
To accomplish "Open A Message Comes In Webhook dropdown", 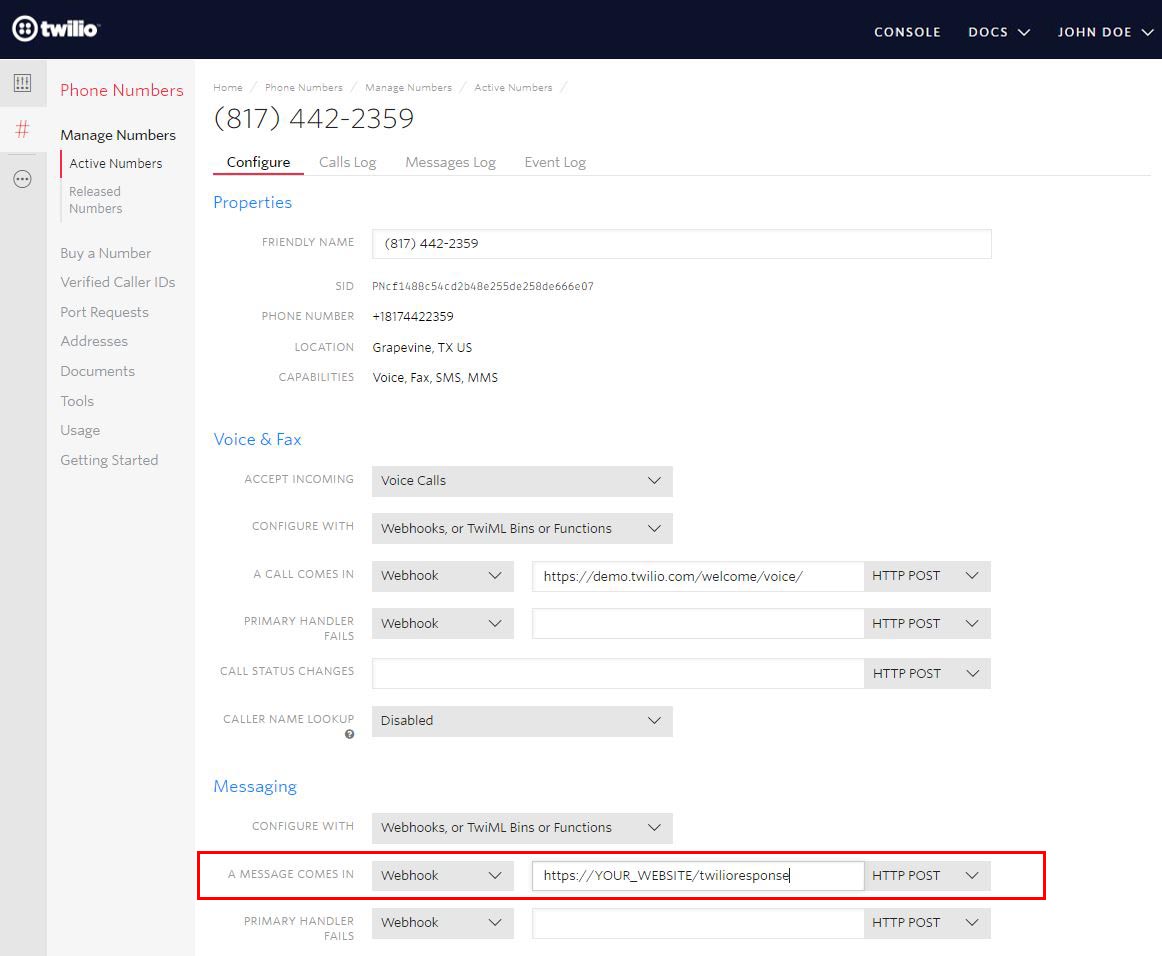I will 442,875.
